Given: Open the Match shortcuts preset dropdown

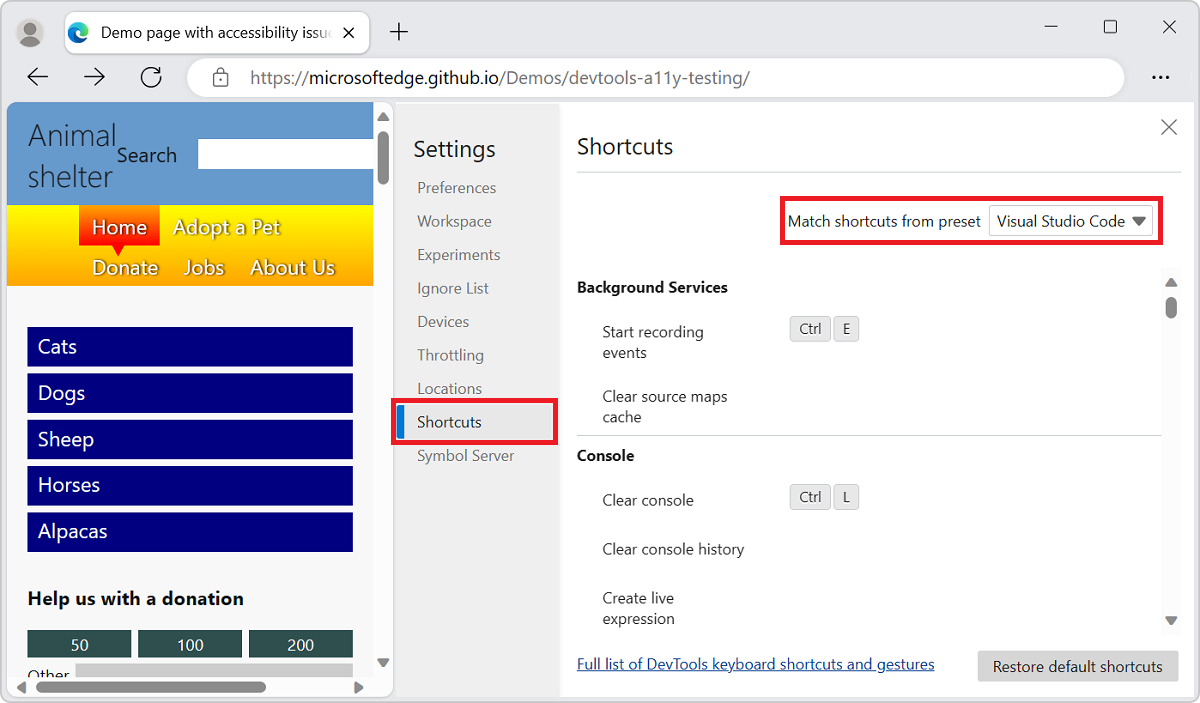Looking at the screenshot, I should 1070,222.
